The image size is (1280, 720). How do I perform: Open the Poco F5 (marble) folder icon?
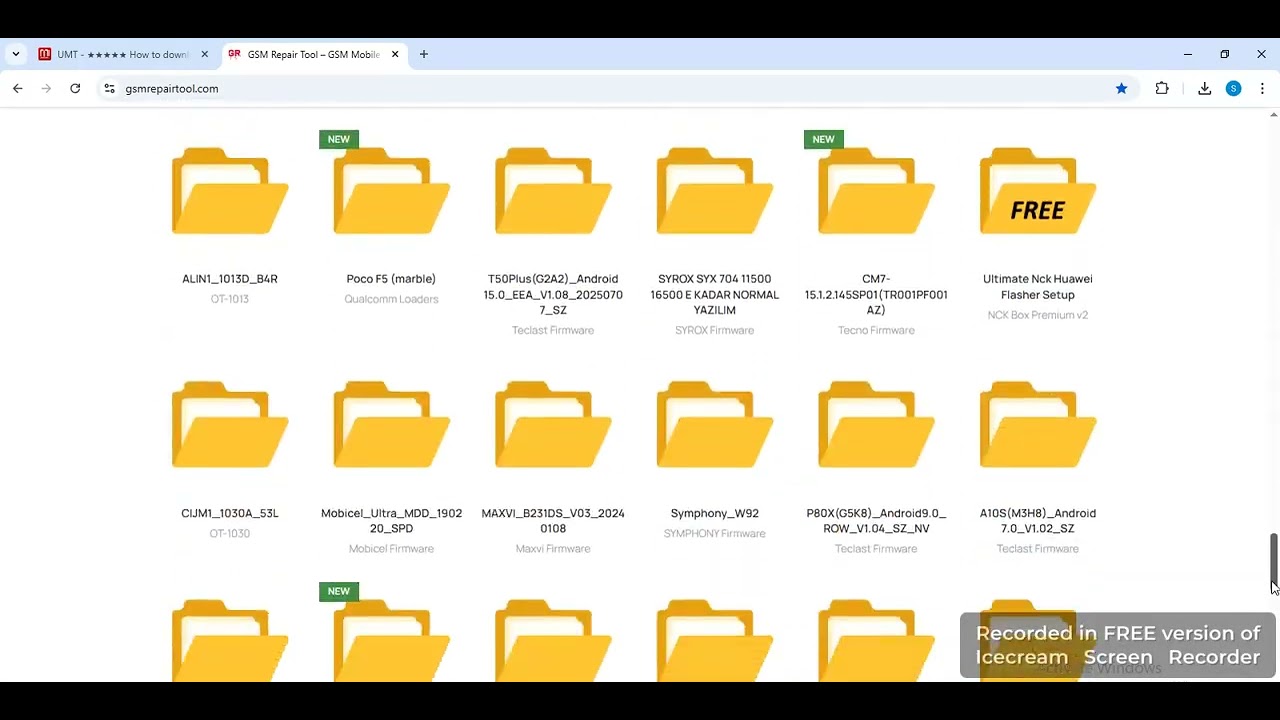[x=391, y=191]
